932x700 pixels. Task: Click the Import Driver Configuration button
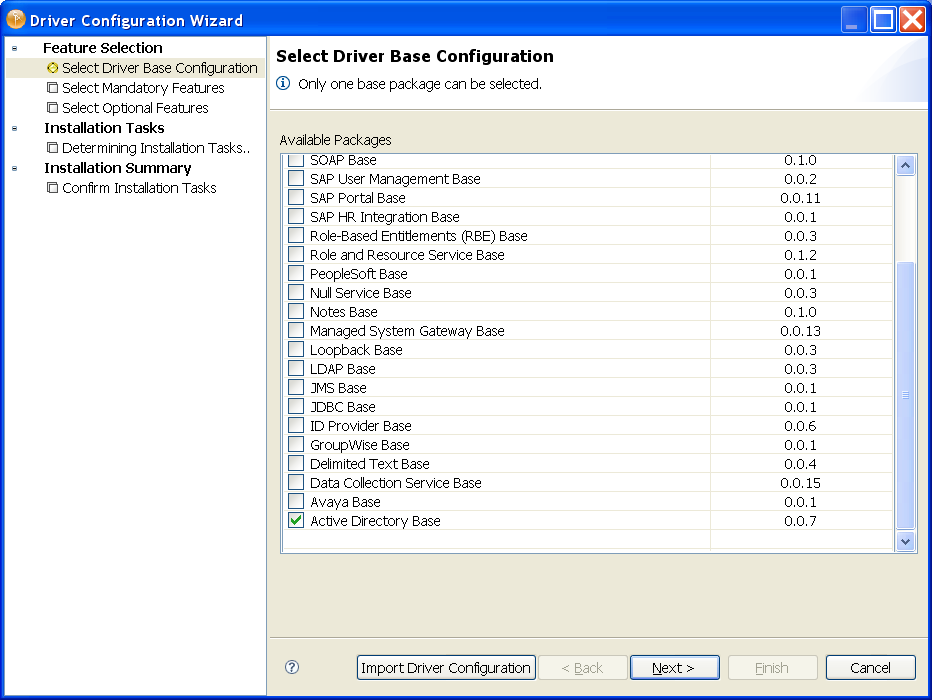tap(446, 668)
